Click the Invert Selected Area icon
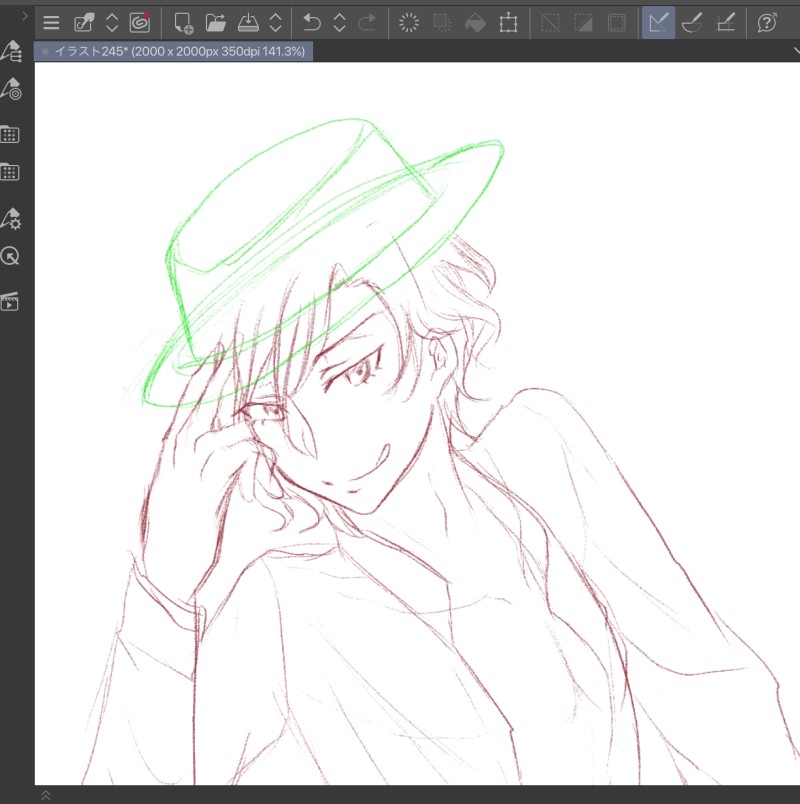 pyautogui.click(x=584, y=23)
